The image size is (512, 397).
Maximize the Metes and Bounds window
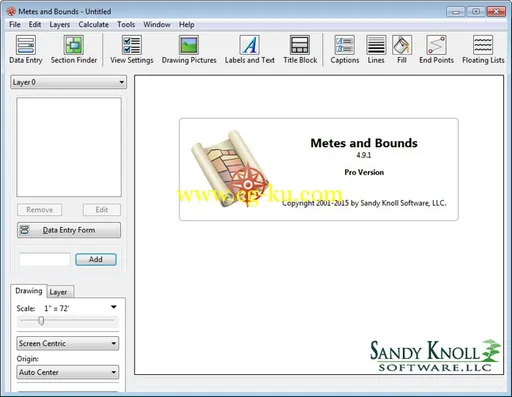476,12
